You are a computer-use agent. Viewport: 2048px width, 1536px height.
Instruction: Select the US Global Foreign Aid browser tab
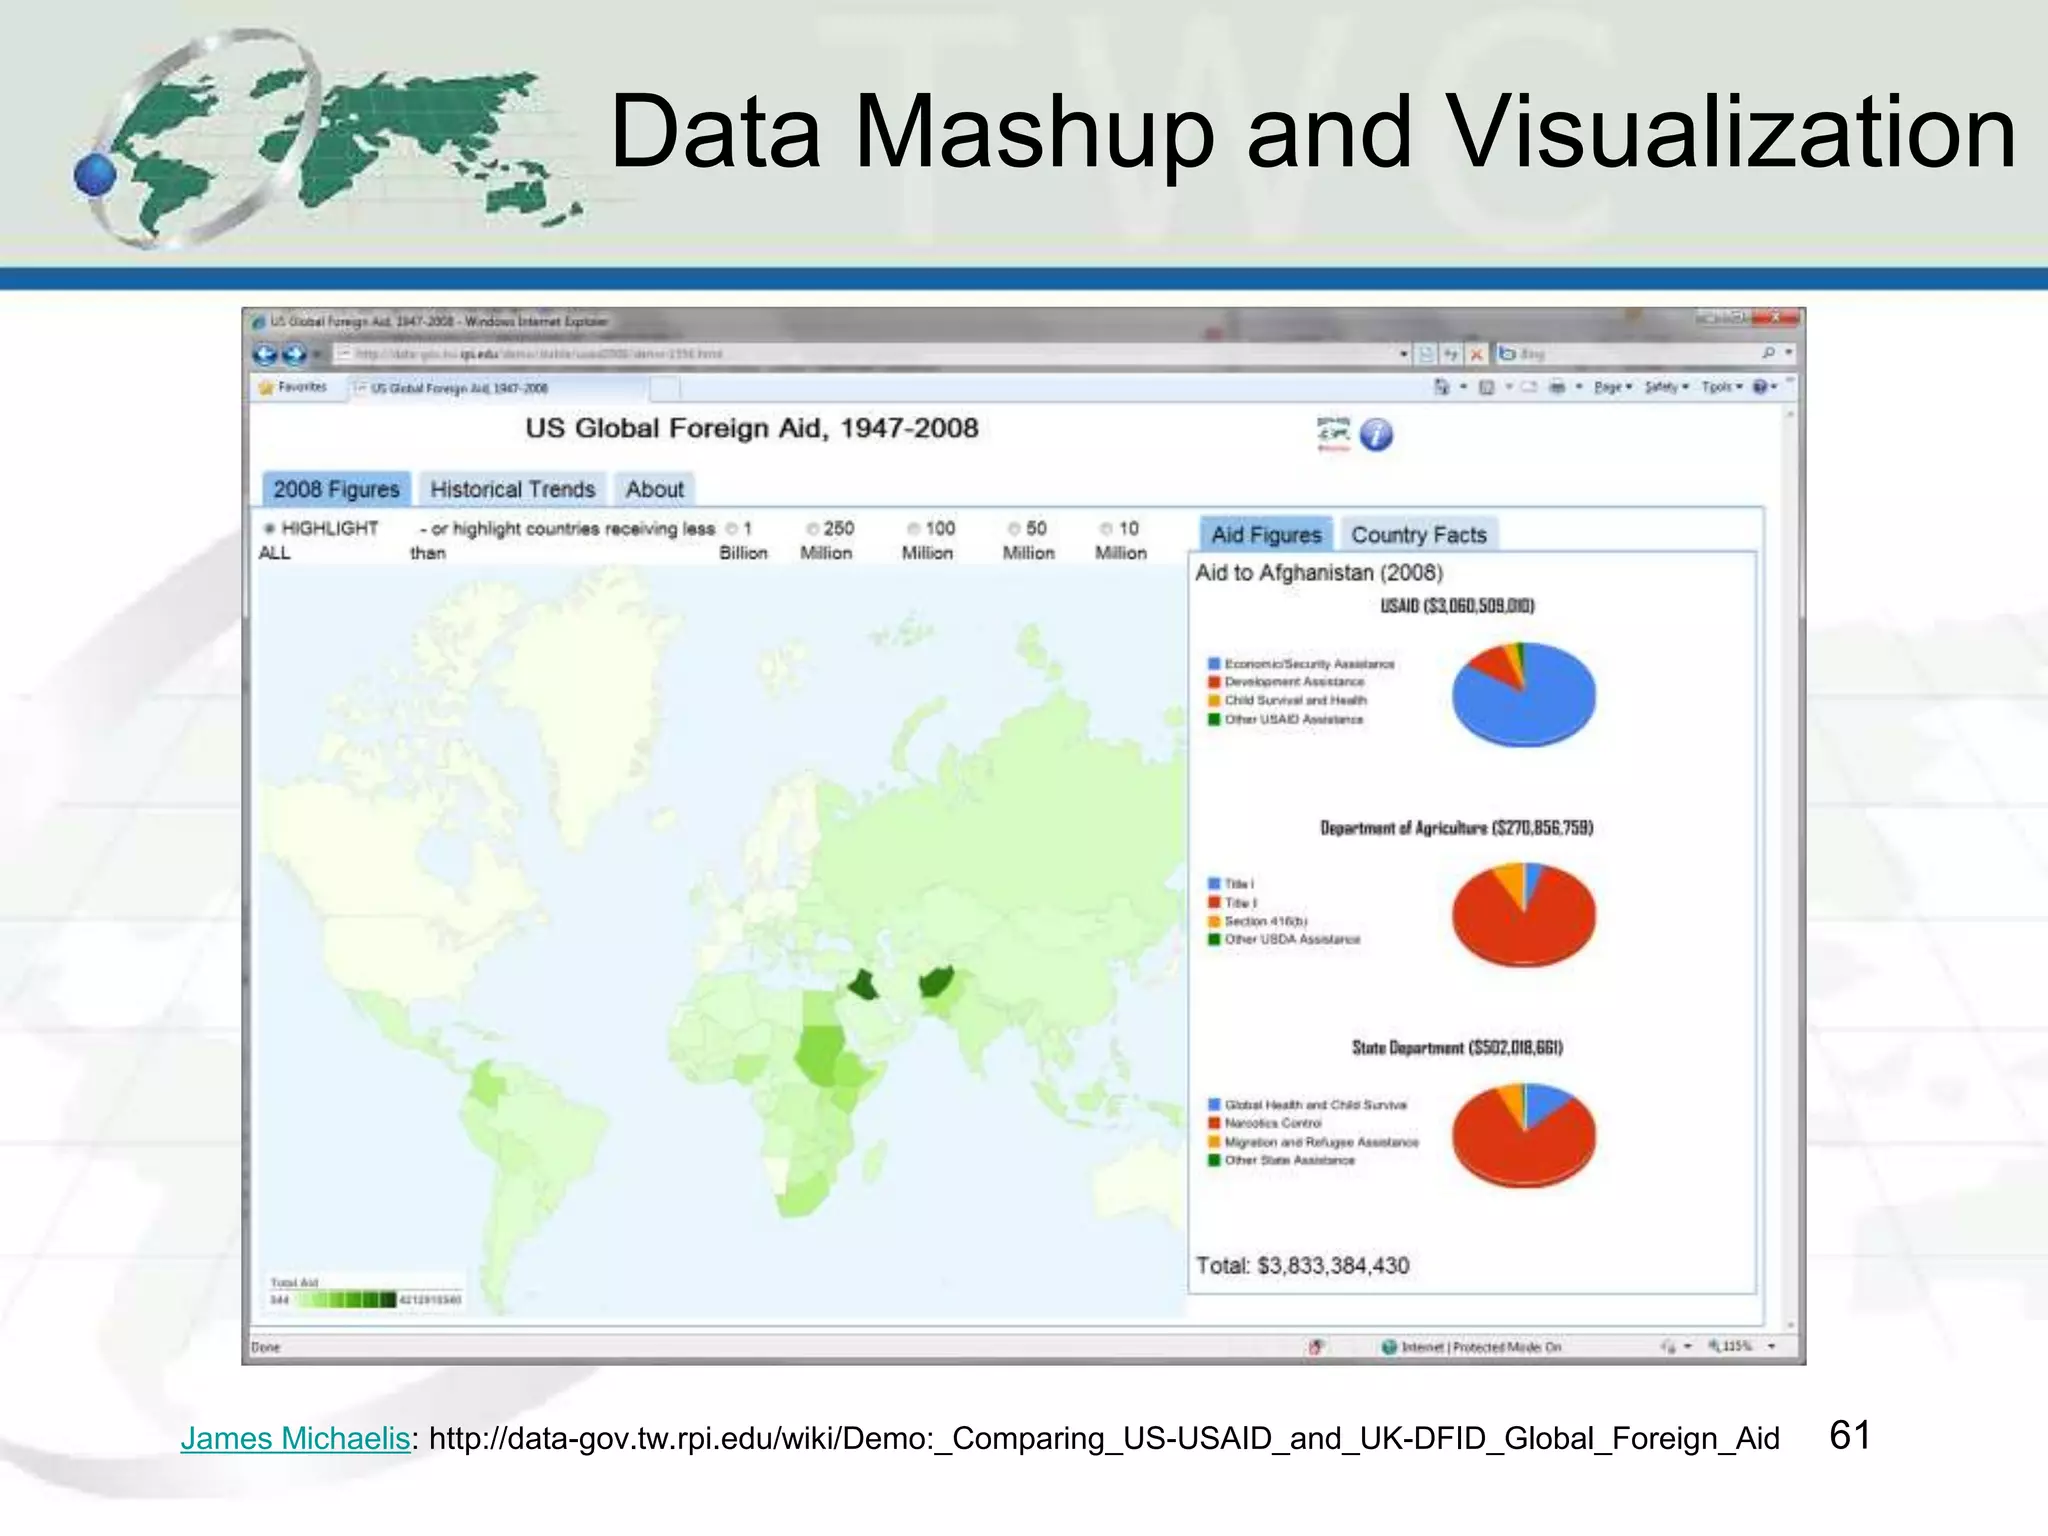click(498, 388)
